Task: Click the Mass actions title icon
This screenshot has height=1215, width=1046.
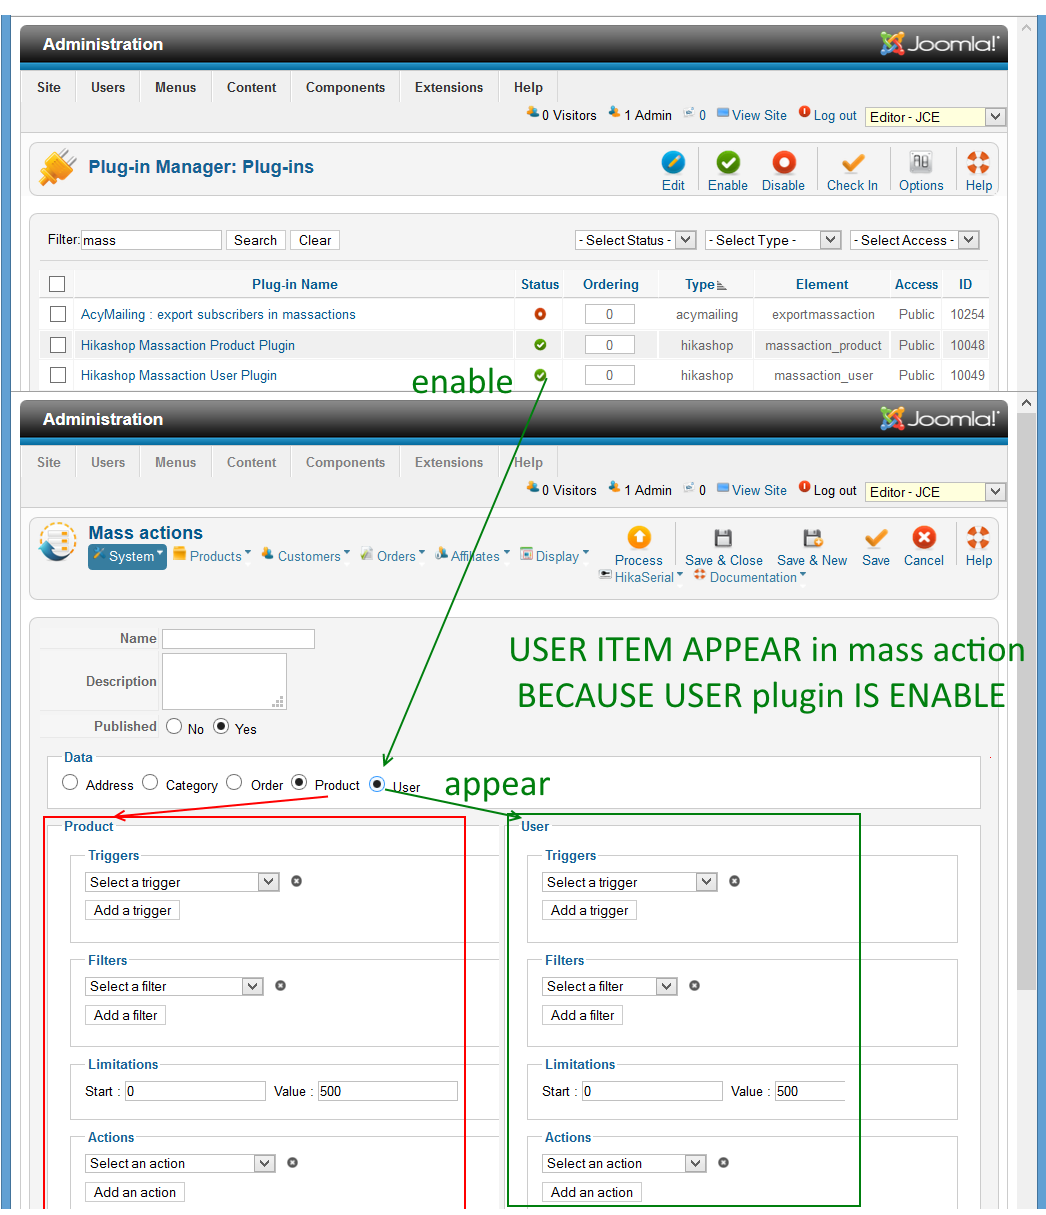Action: pos(57,541)
